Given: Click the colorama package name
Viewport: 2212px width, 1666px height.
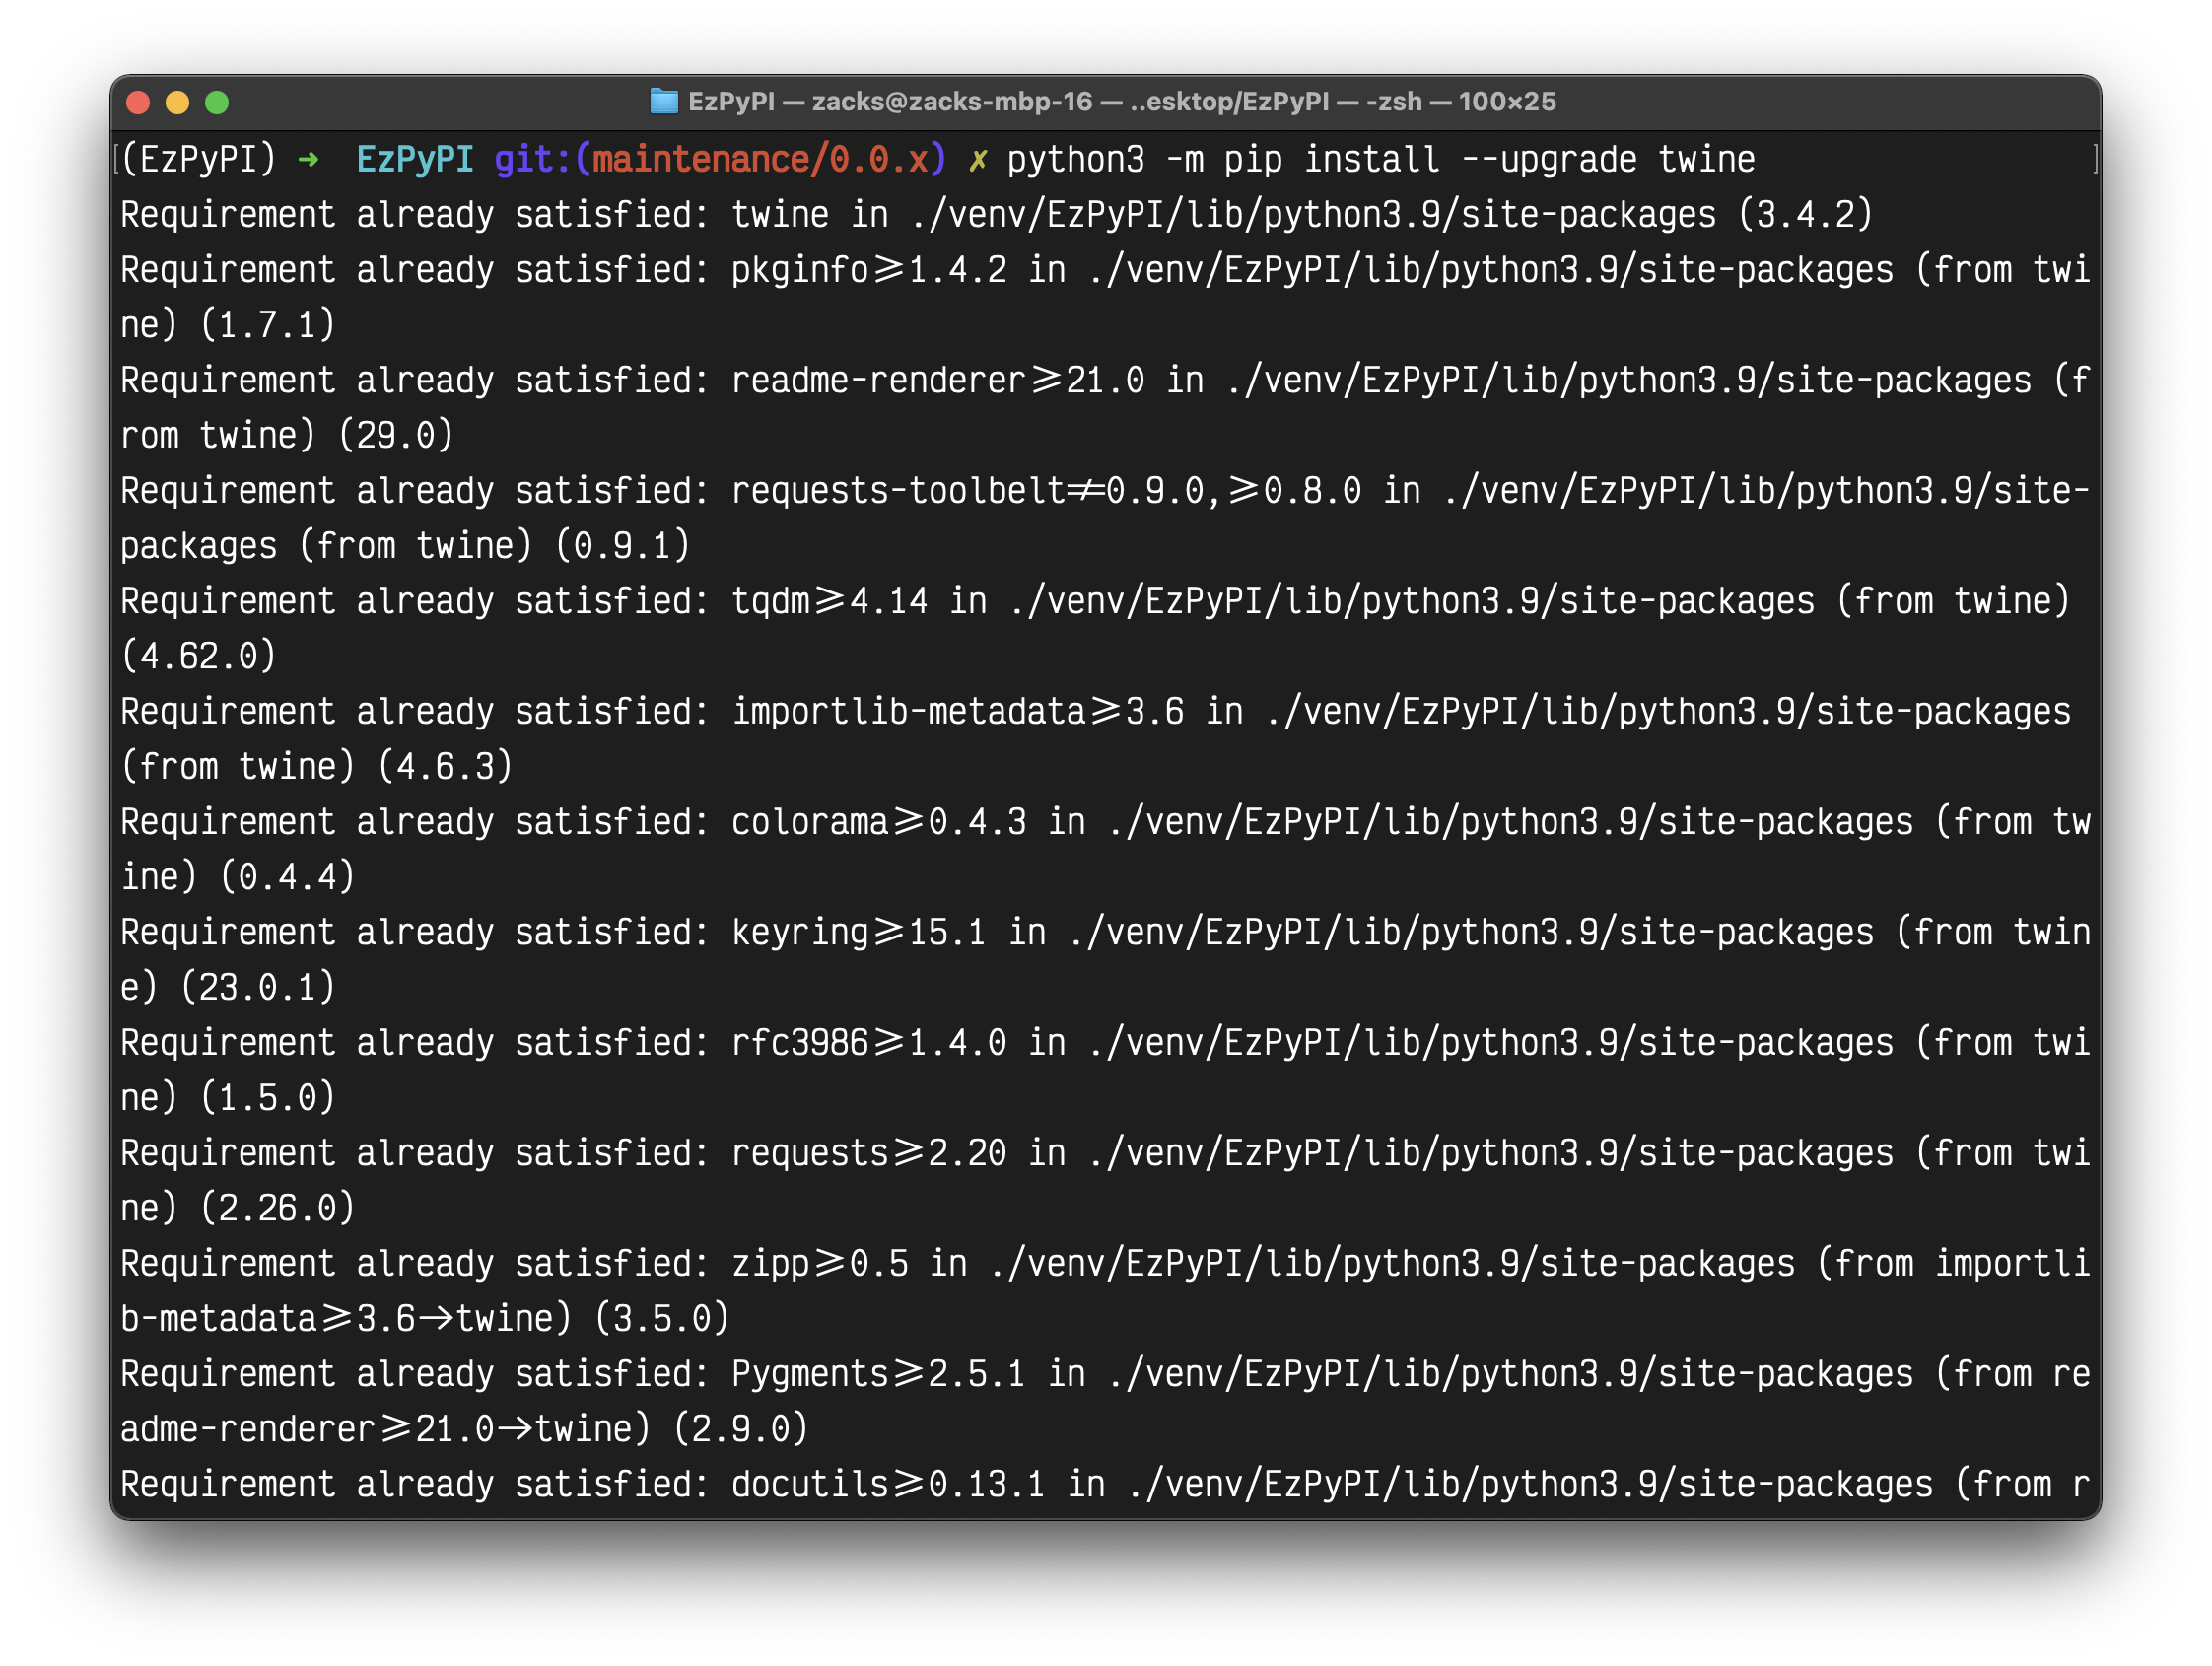Looking at the screenshot, I should click(x=809, y=822).
